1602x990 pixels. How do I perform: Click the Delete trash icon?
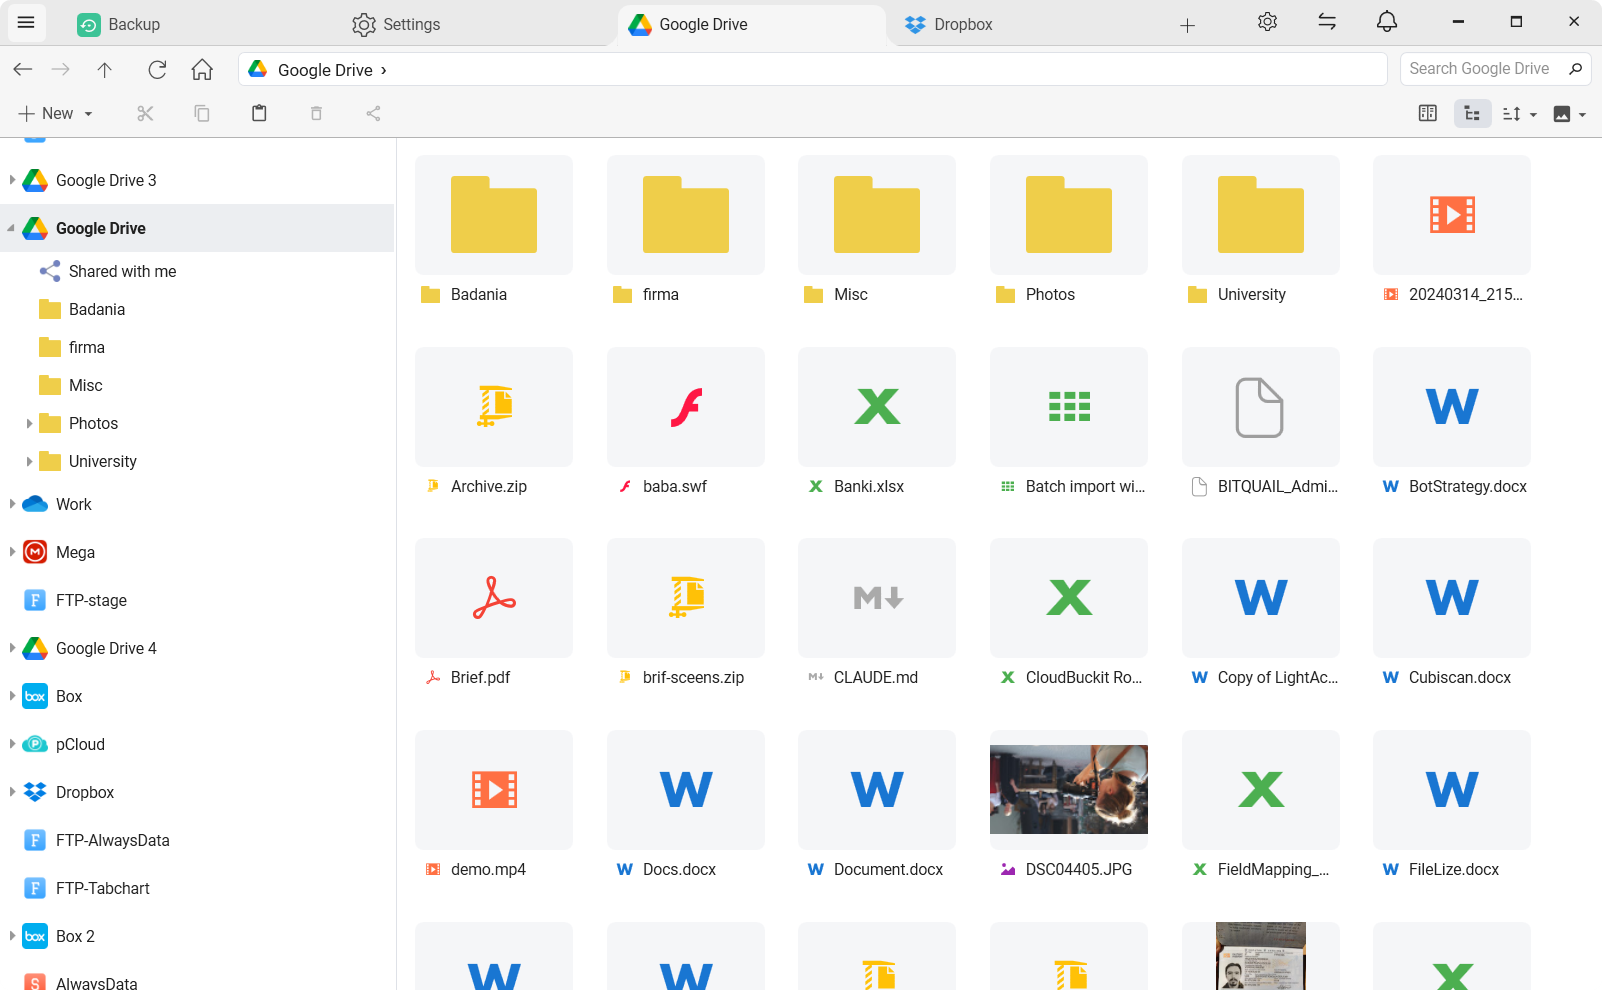pos(316,114)
